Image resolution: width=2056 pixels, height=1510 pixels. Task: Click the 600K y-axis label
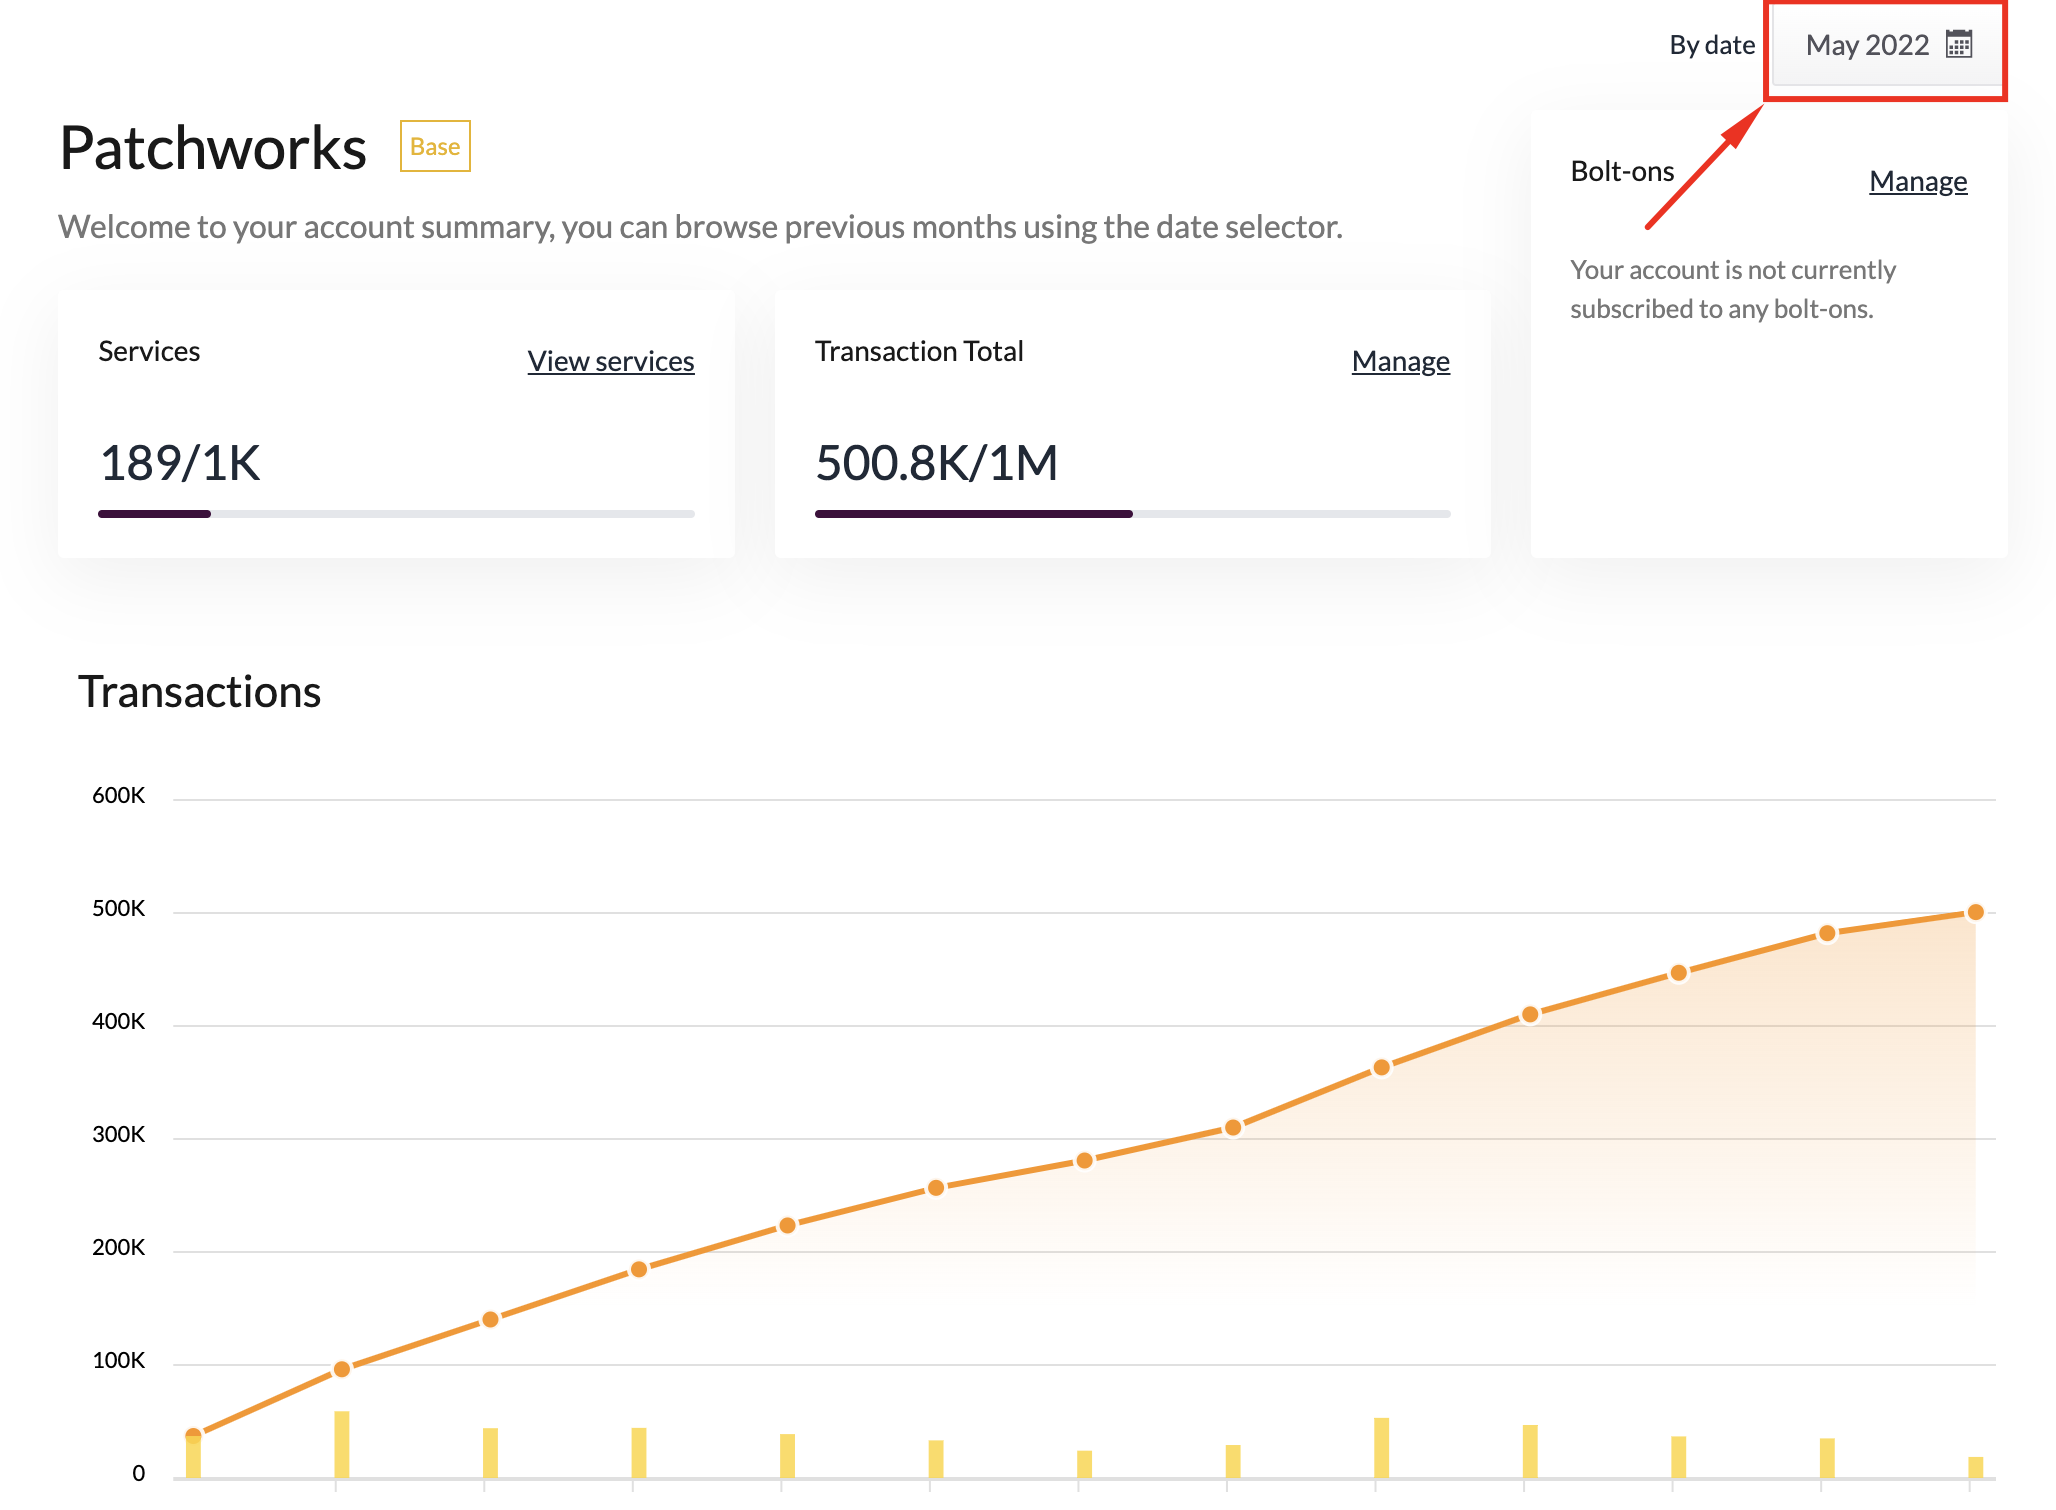tap(118, 795)
